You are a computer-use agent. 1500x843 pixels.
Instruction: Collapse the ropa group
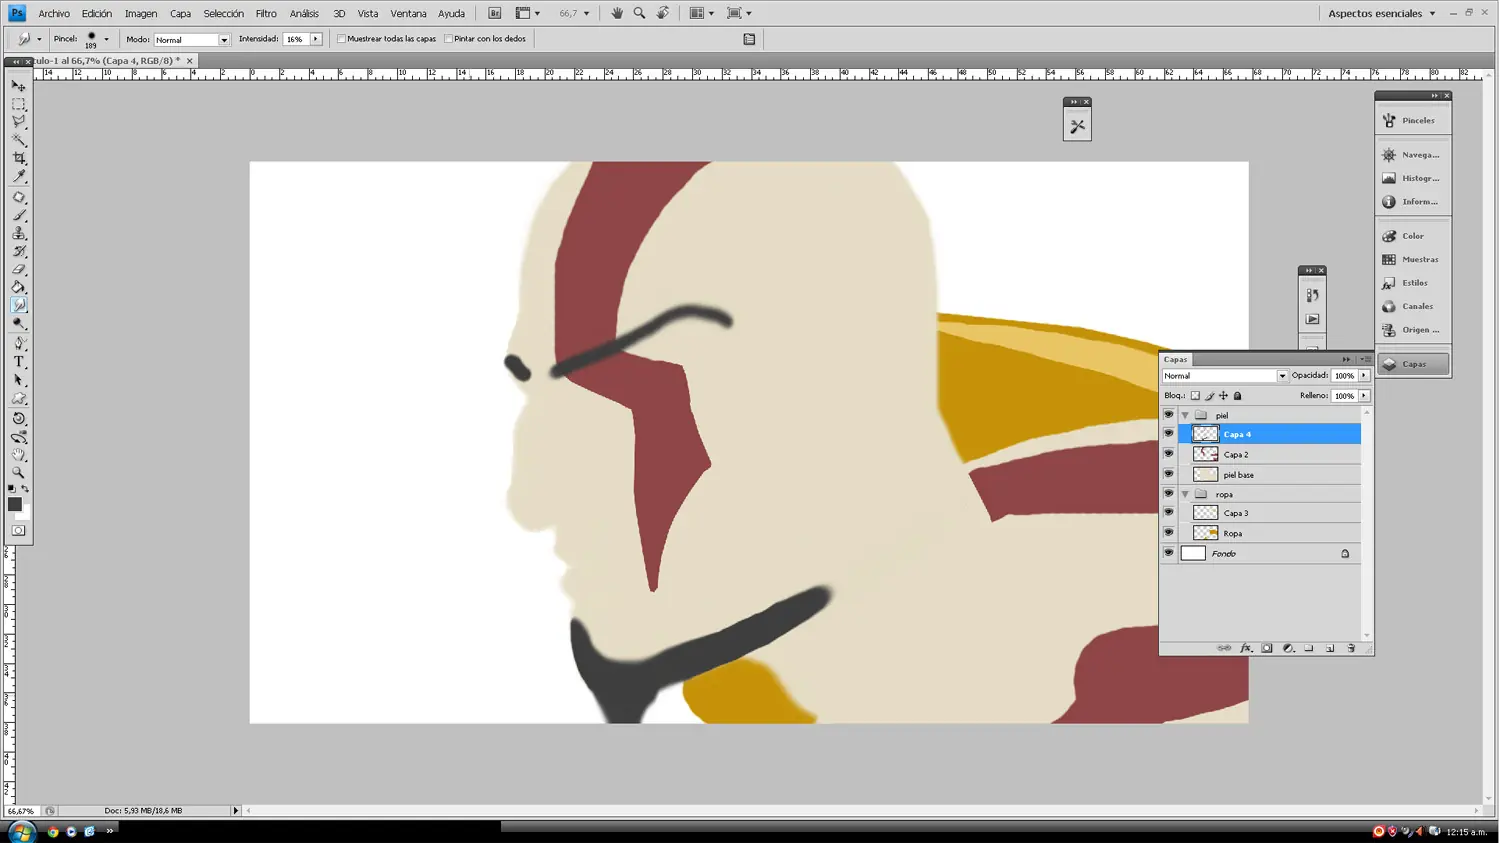(x=1185, y=494)
